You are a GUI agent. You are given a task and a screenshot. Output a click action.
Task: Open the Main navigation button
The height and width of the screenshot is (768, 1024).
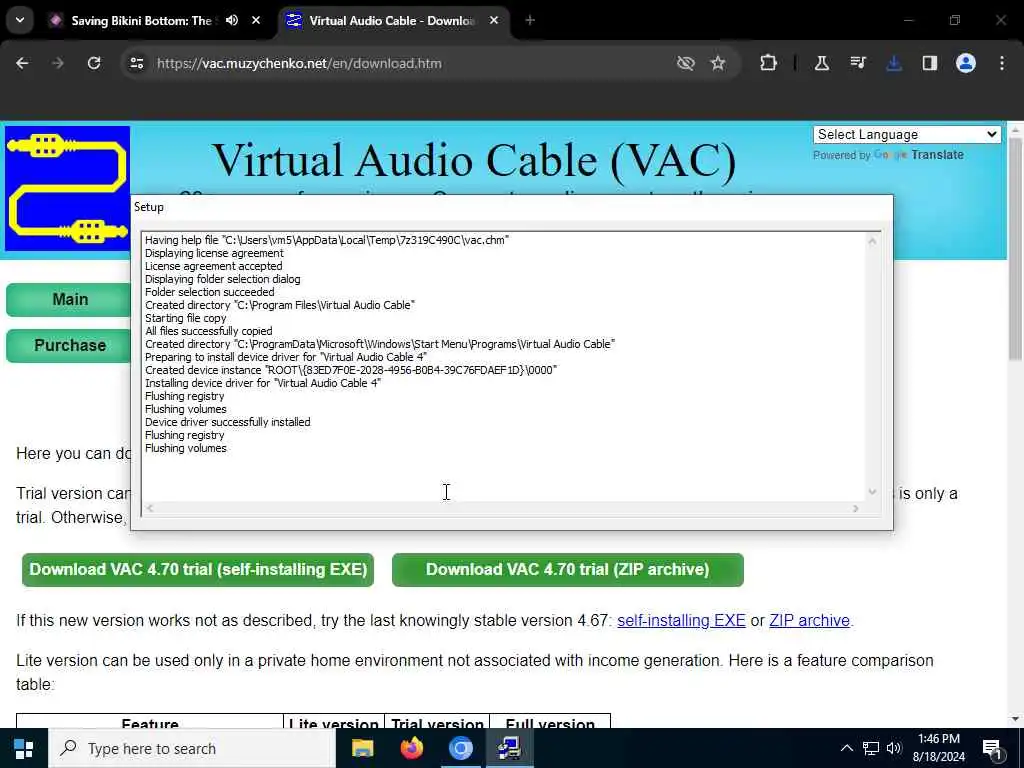[x=70, y=300]
